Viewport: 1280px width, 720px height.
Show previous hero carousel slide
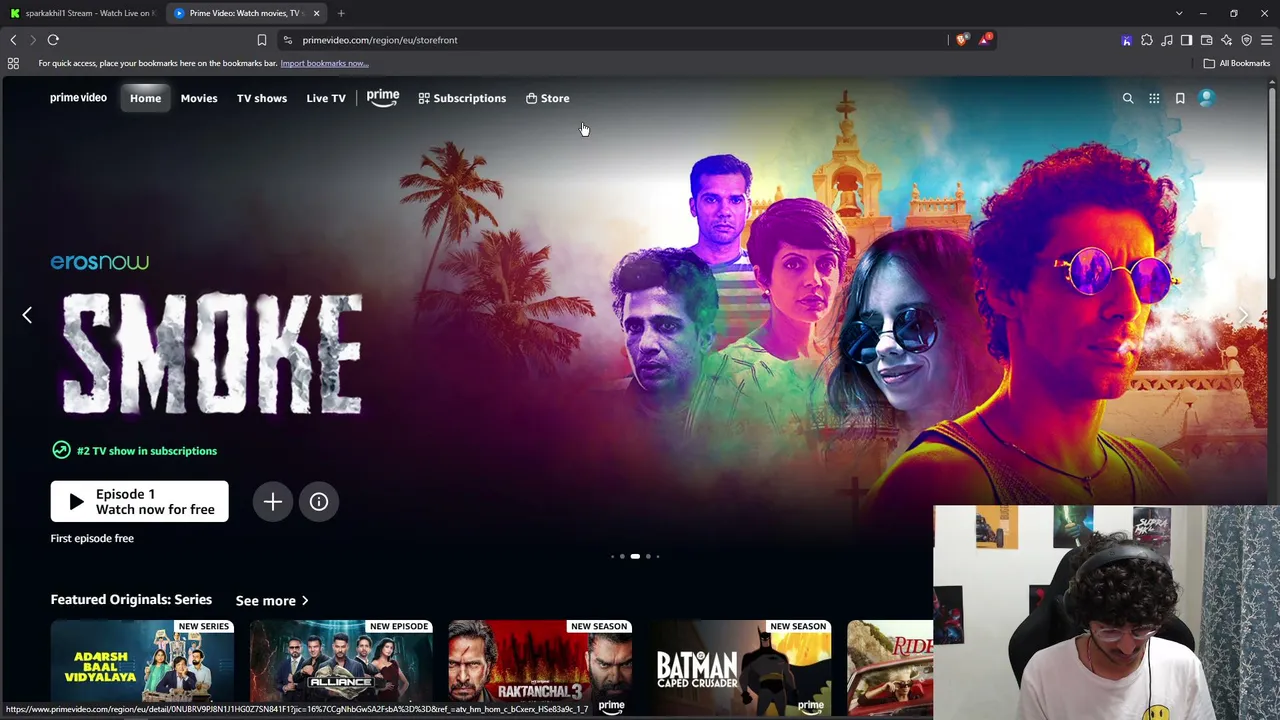27,315
